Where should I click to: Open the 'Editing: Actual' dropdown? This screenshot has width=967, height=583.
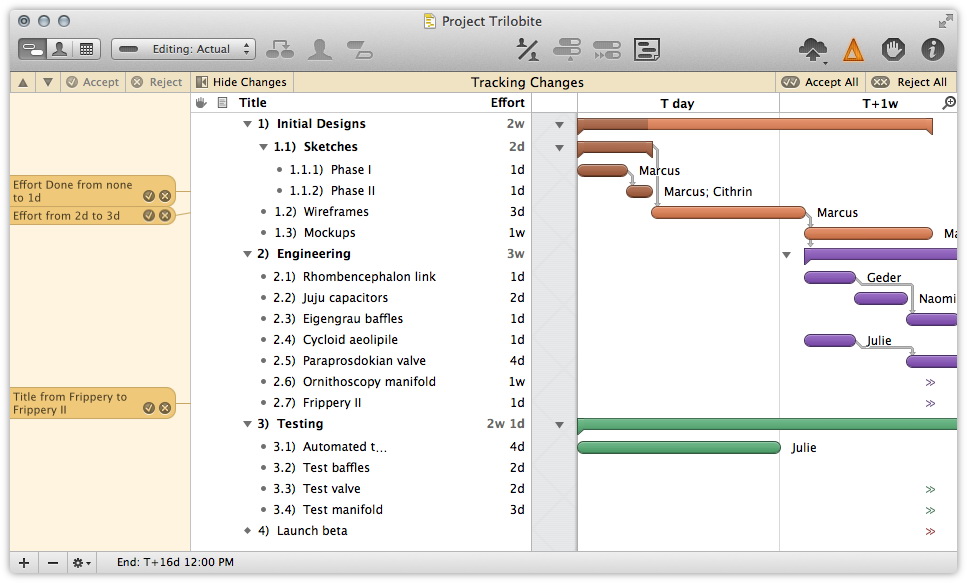pos(183,49)
